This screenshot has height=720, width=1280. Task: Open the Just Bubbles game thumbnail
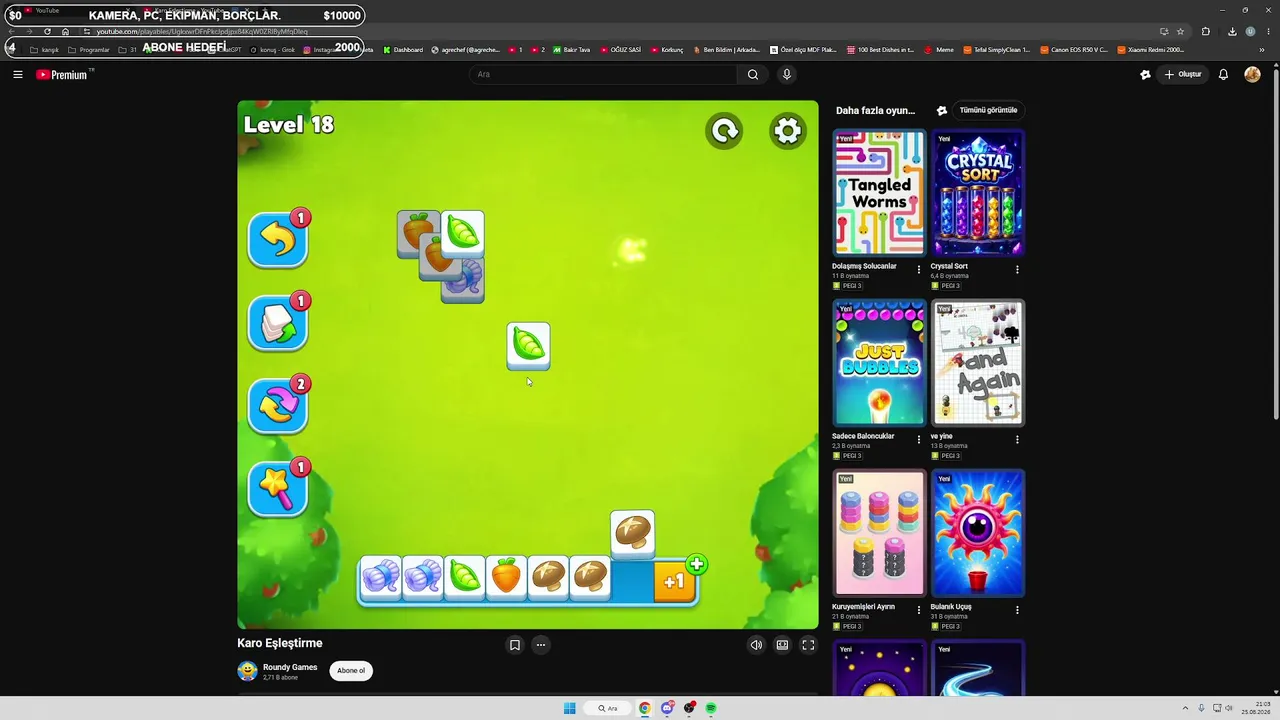pos(880,363)
